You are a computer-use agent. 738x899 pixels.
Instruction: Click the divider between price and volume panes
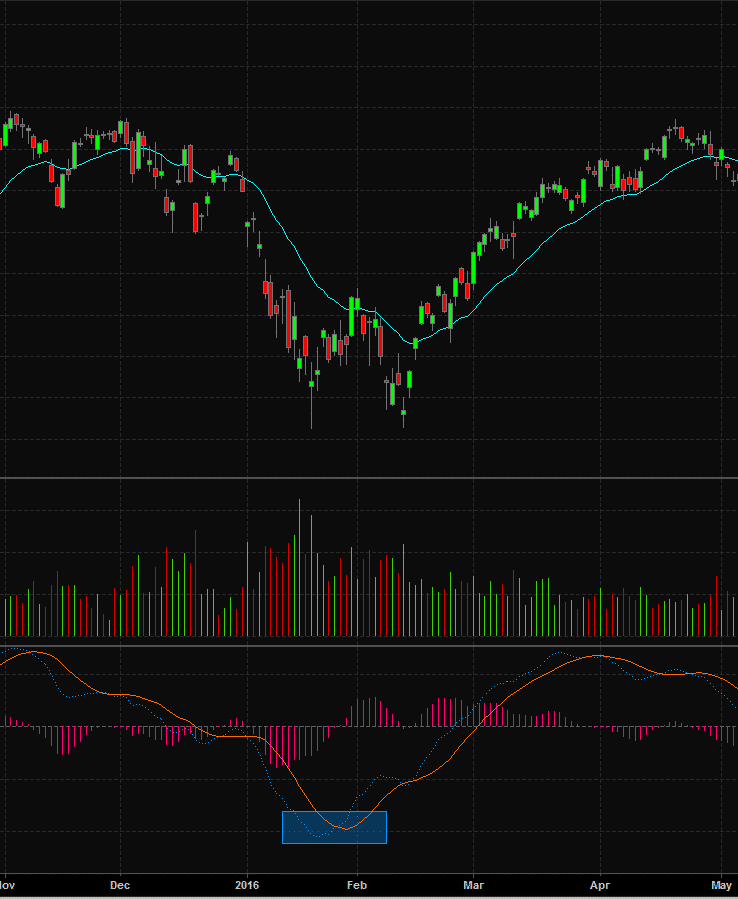(x=369, y=478)
